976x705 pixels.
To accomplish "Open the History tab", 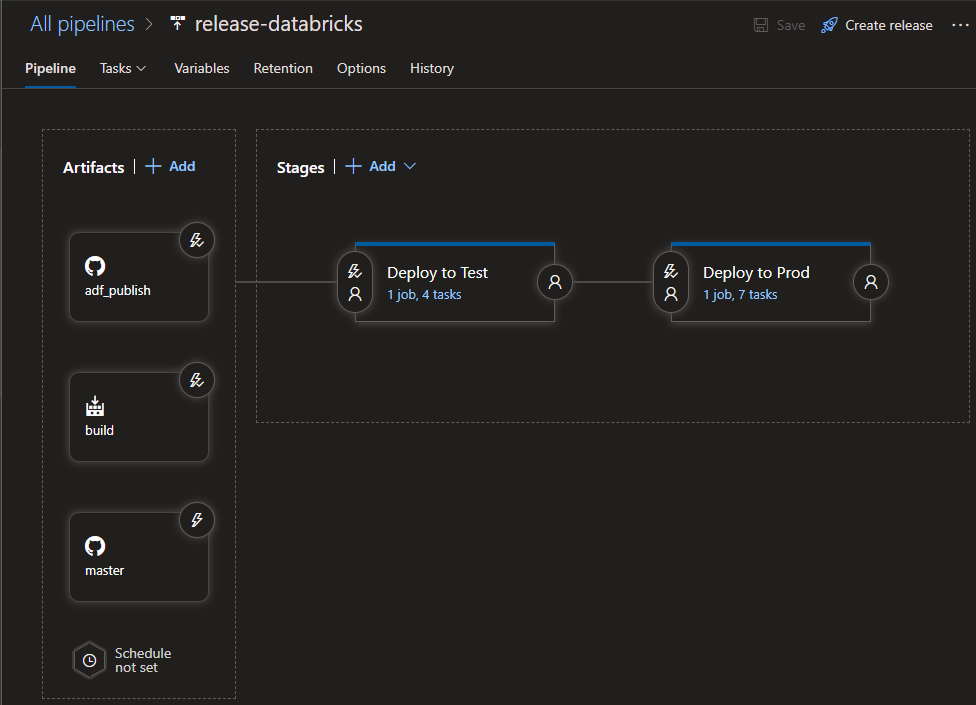I will click(x=432, y=68).
